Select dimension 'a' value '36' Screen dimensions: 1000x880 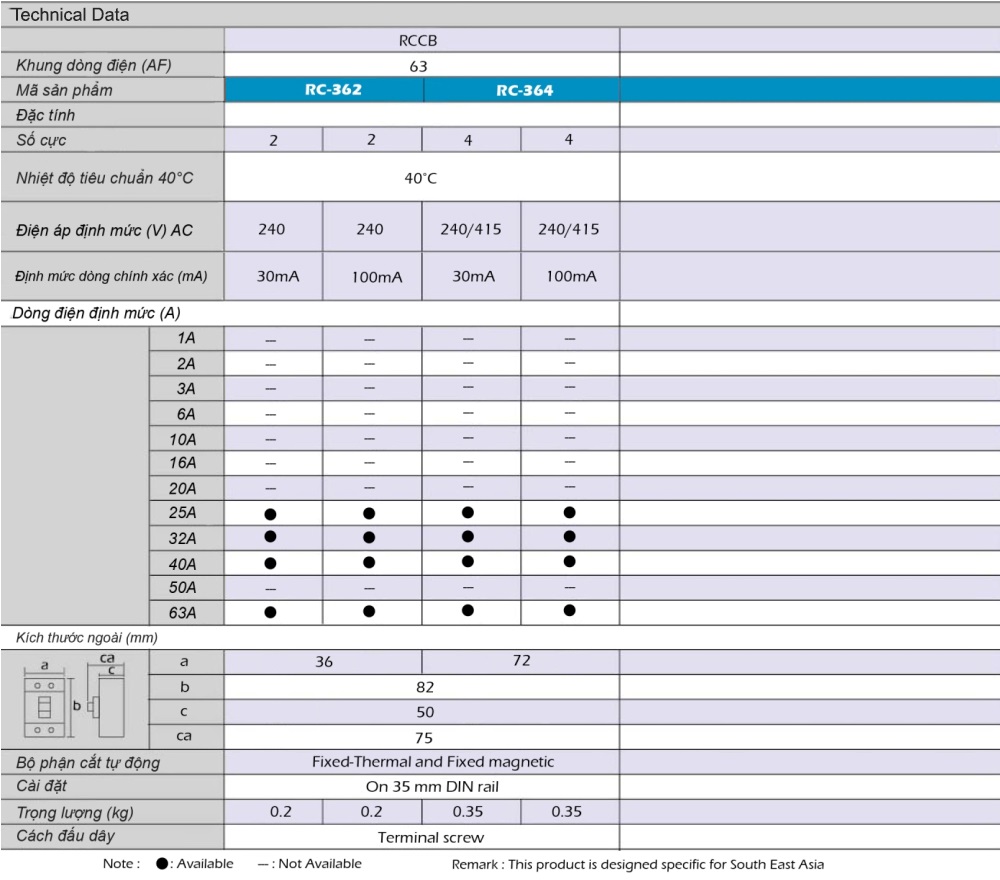324,662
